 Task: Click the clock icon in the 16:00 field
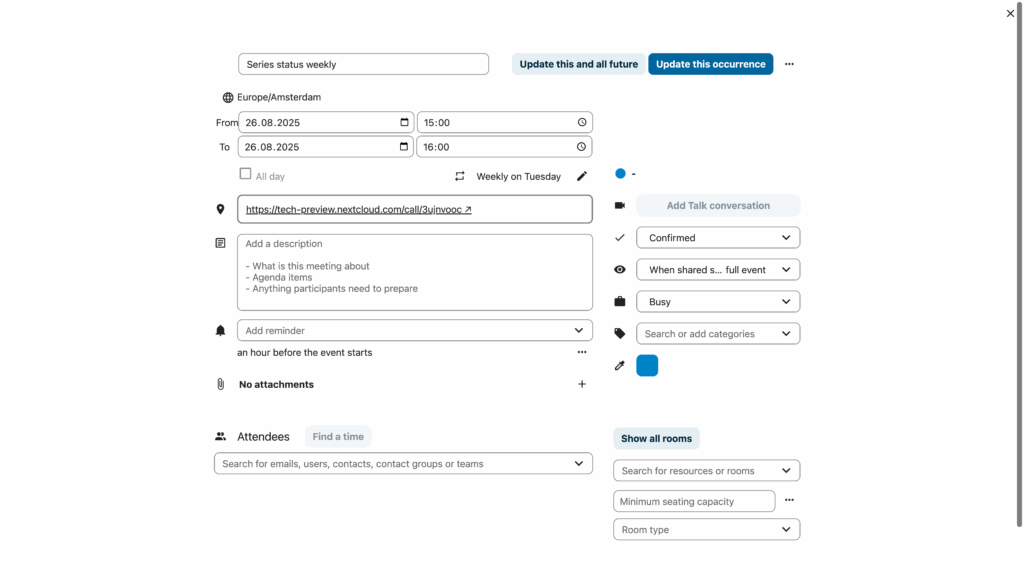581,146
